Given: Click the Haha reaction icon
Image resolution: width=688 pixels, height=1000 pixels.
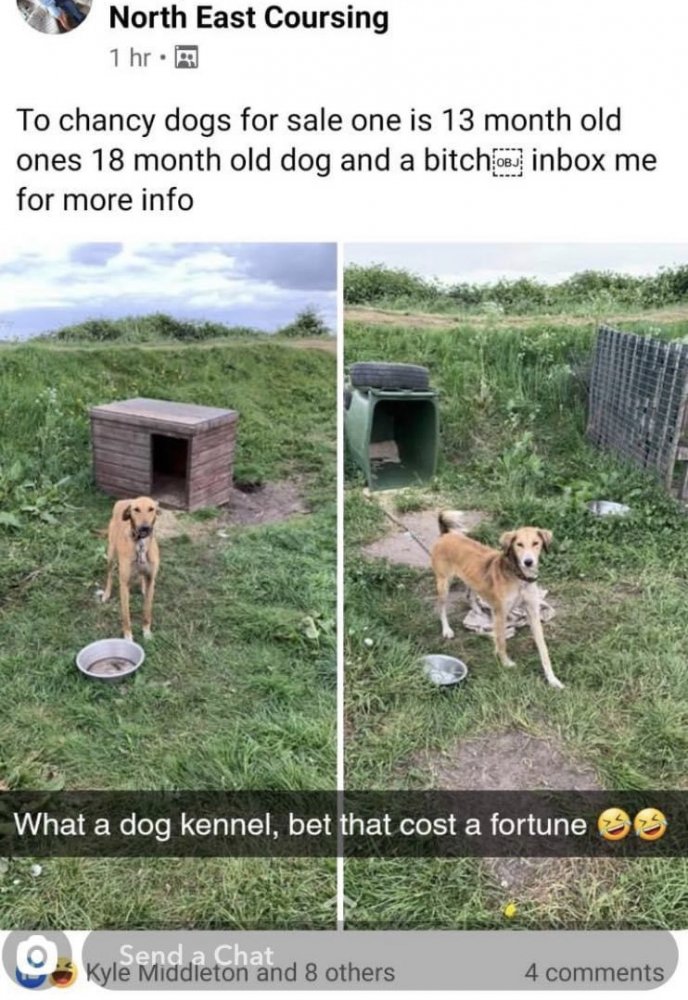Looking at the screenshot, I should click(x=62, y=973).
